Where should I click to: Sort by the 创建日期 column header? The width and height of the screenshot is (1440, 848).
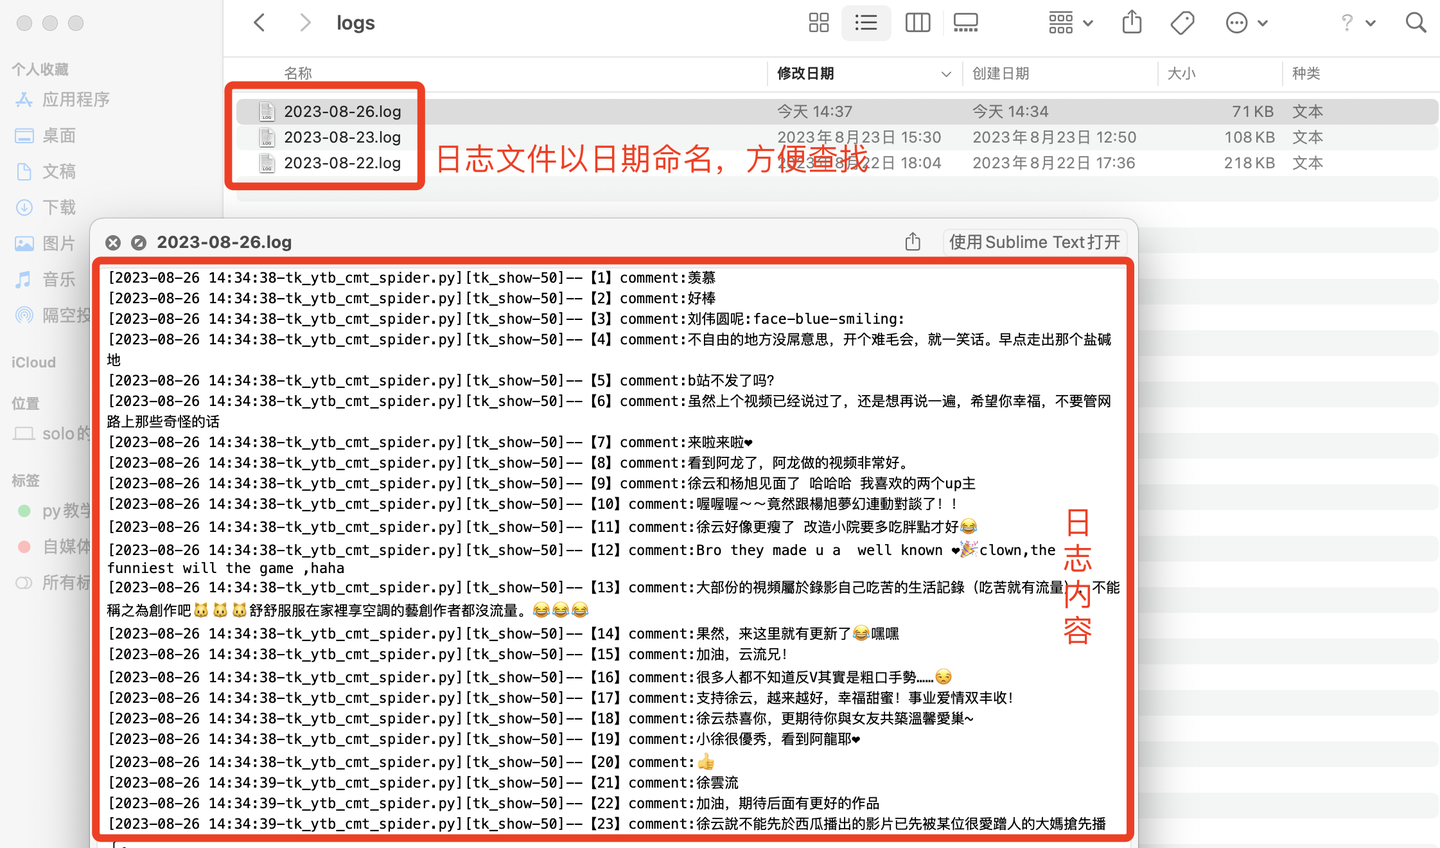pyautogui.click(x=1001, y=73)
